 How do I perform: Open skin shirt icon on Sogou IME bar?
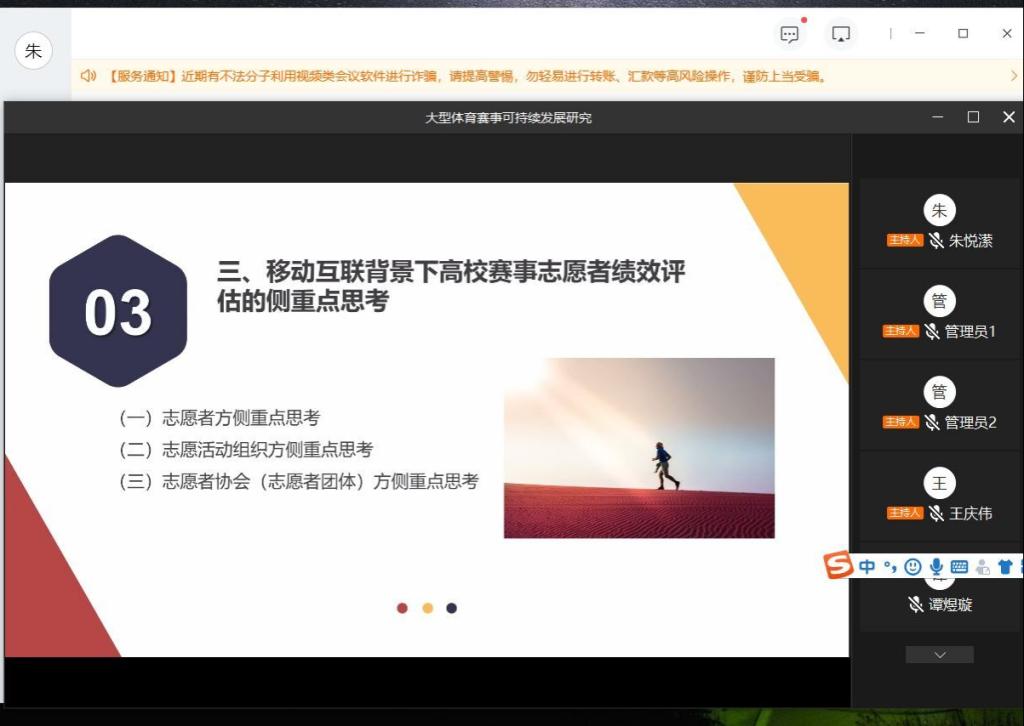point(1006,567)
